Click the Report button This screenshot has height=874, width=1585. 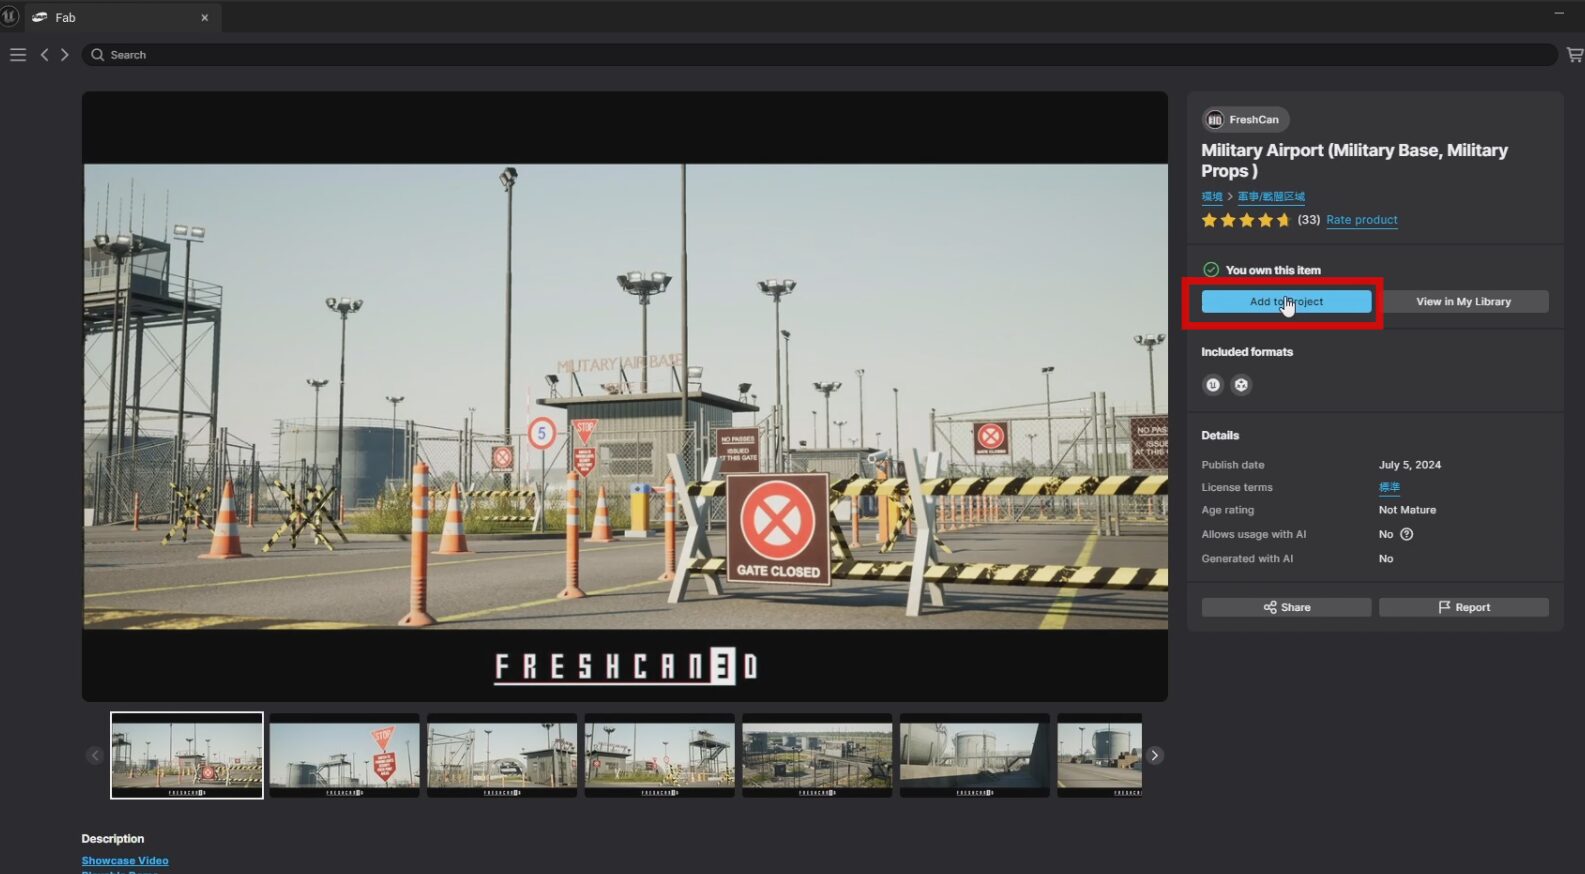tap(1463, 607)
